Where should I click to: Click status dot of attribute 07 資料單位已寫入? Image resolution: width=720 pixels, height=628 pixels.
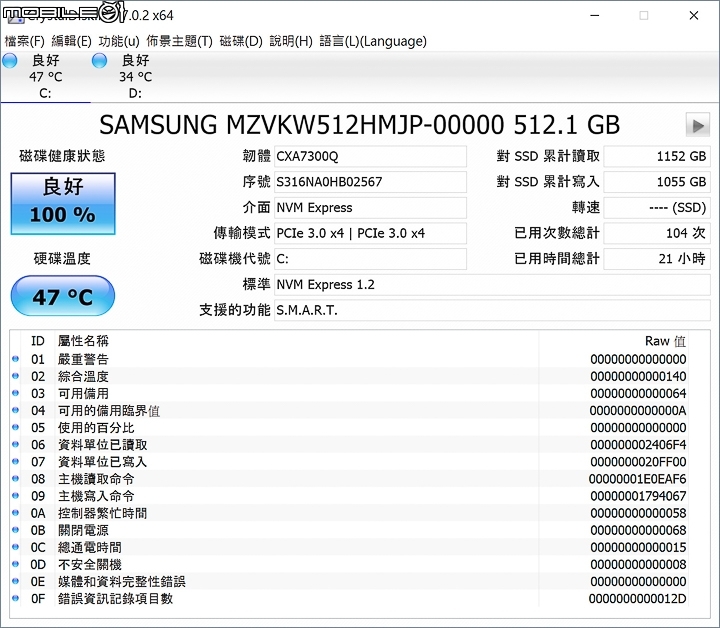point(15,461)
